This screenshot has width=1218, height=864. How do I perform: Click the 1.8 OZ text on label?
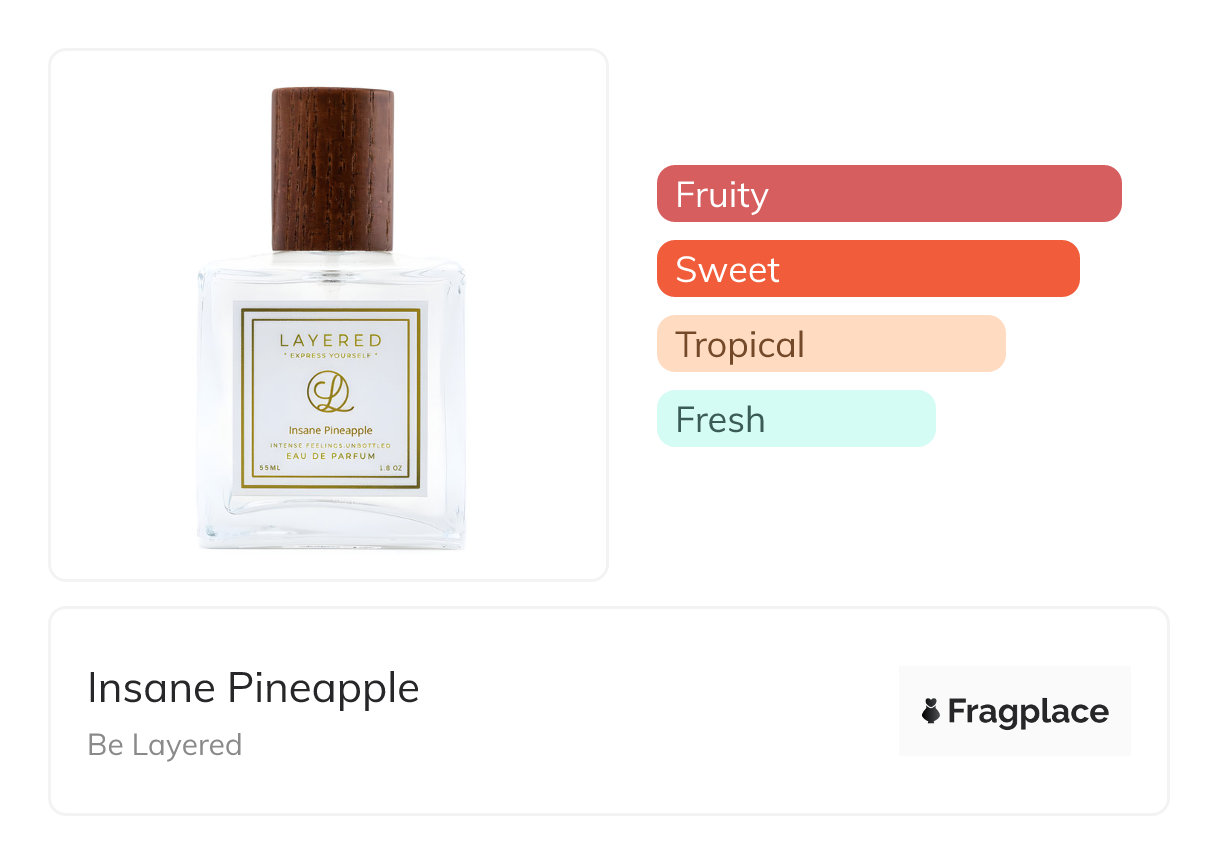tap(391, 468)
